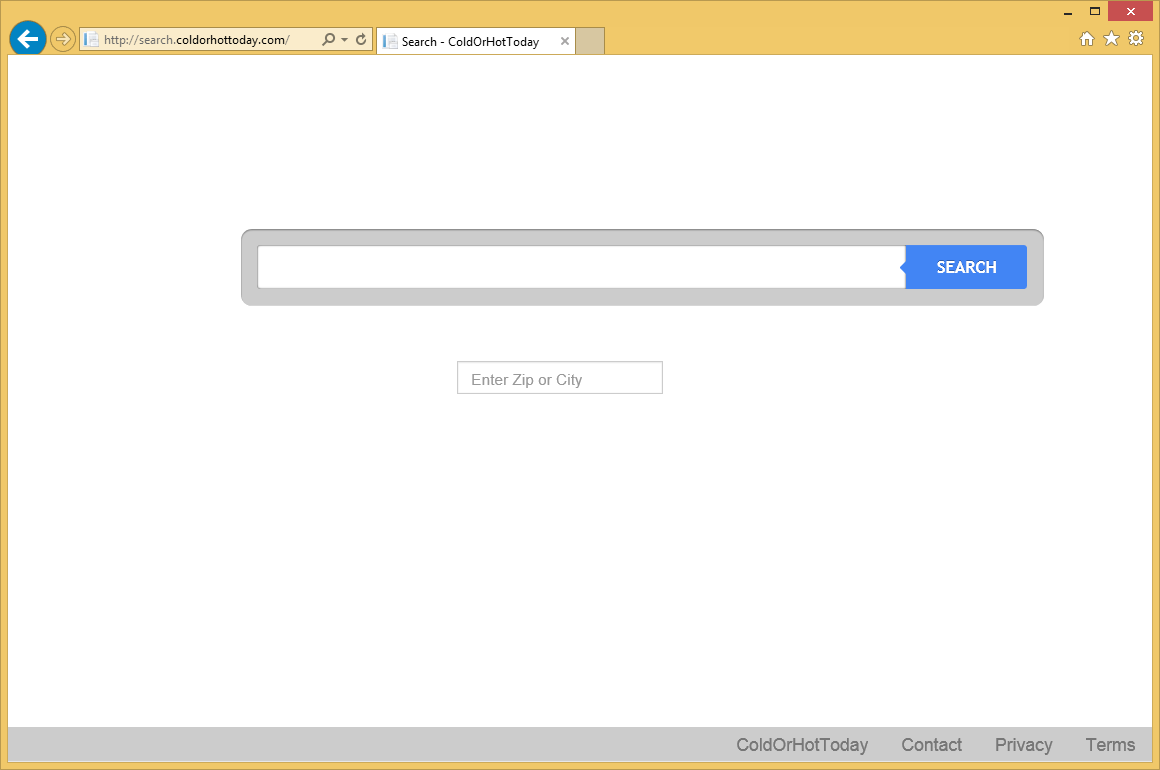Click the blue SEARCH button
The height and width of the screenshot is (770, 1160).
click(x=965, y=267)
